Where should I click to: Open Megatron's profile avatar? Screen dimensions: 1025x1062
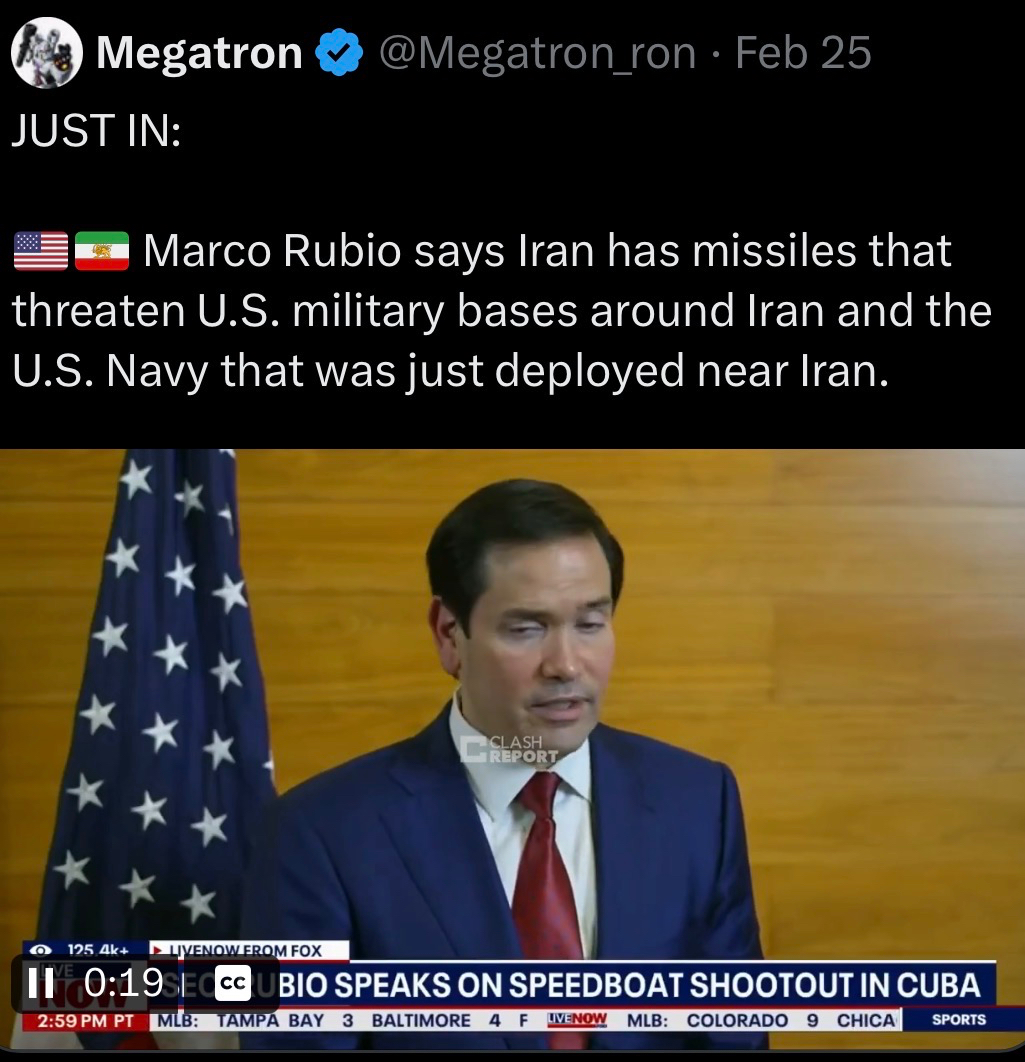pyautogui.click(x=47, y=53)
